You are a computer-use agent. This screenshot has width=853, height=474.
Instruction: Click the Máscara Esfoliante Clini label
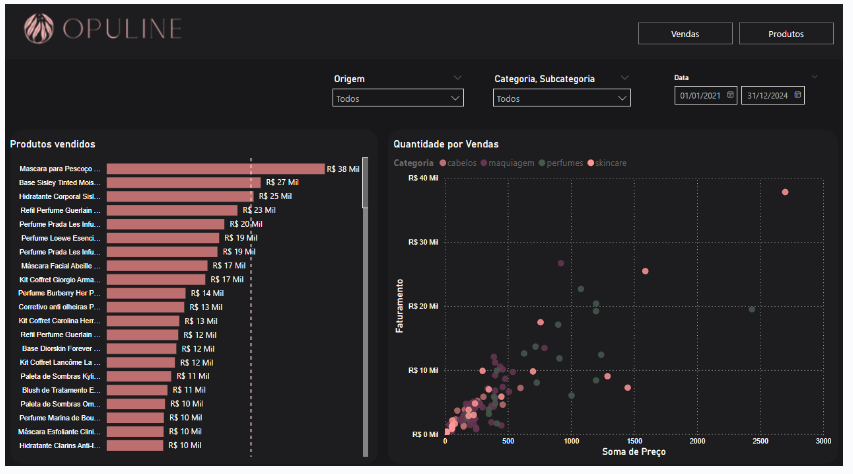(59, 432)
